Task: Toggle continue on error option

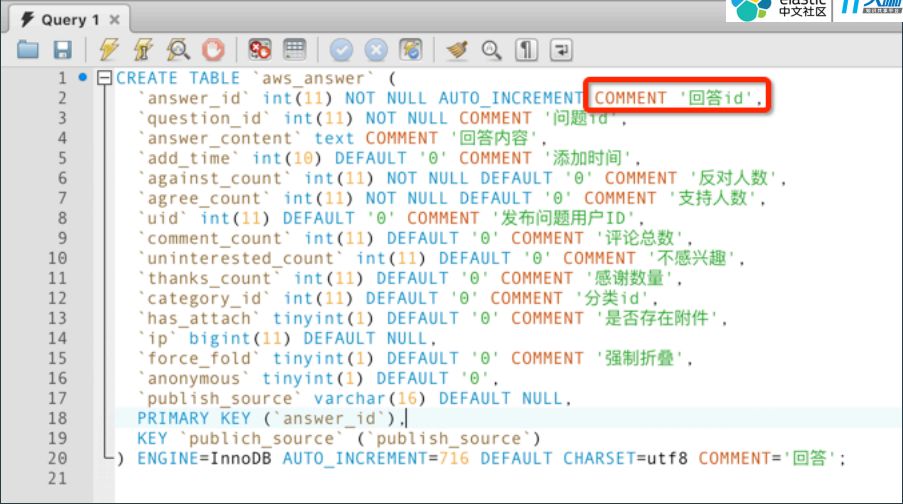Action: [260, 50]
